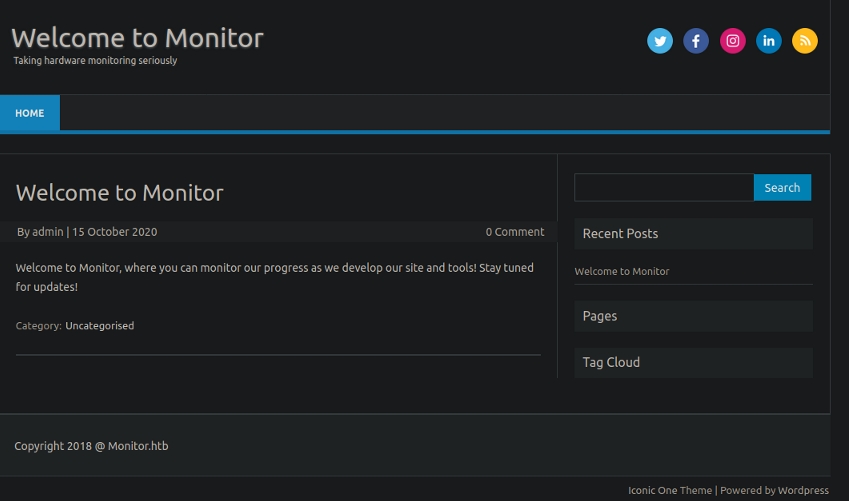Click the 15 October 2020 post date

point(114,232)
